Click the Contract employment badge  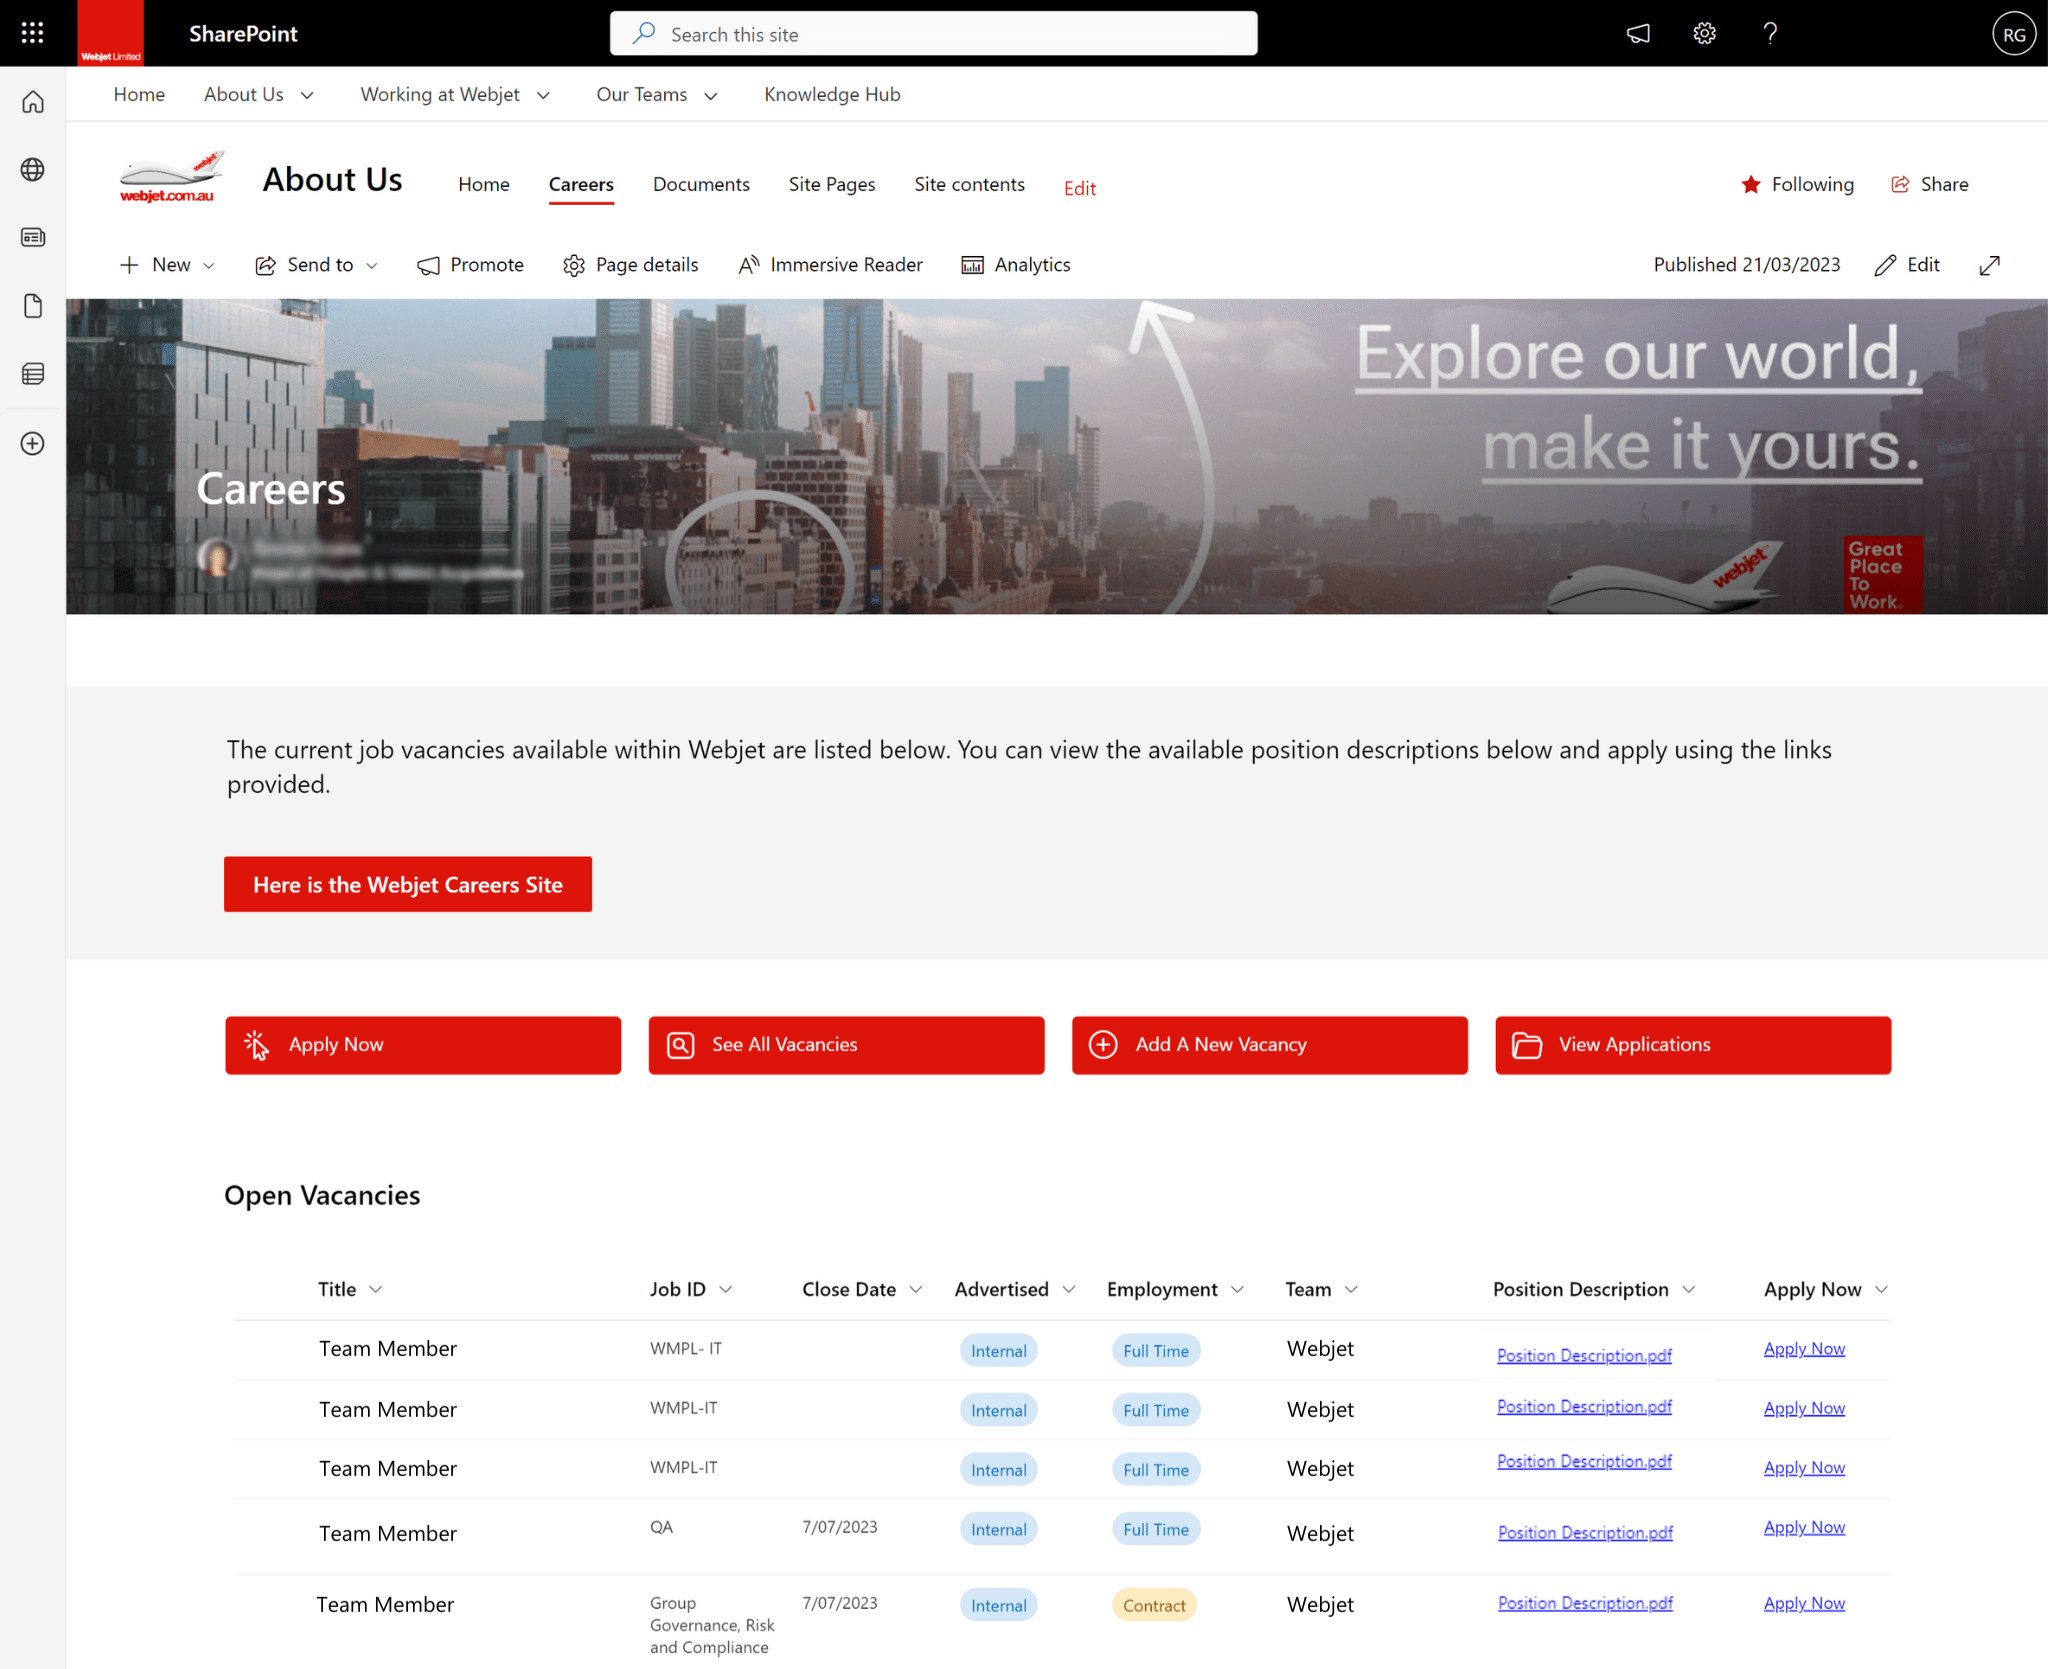(1153, 1604)
